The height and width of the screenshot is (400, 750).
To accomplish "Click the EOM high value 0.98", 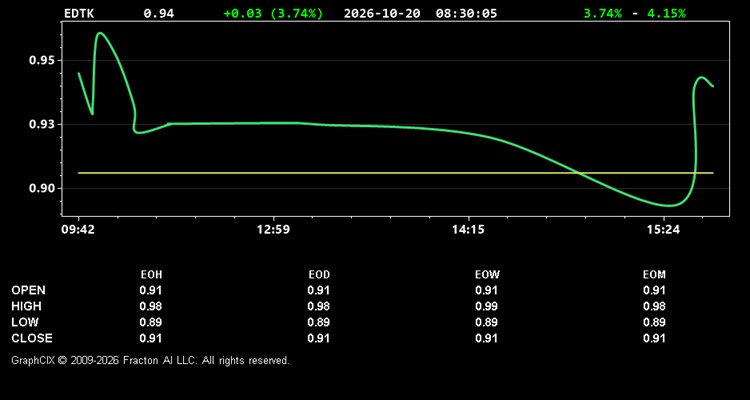I will click(654, 306).
